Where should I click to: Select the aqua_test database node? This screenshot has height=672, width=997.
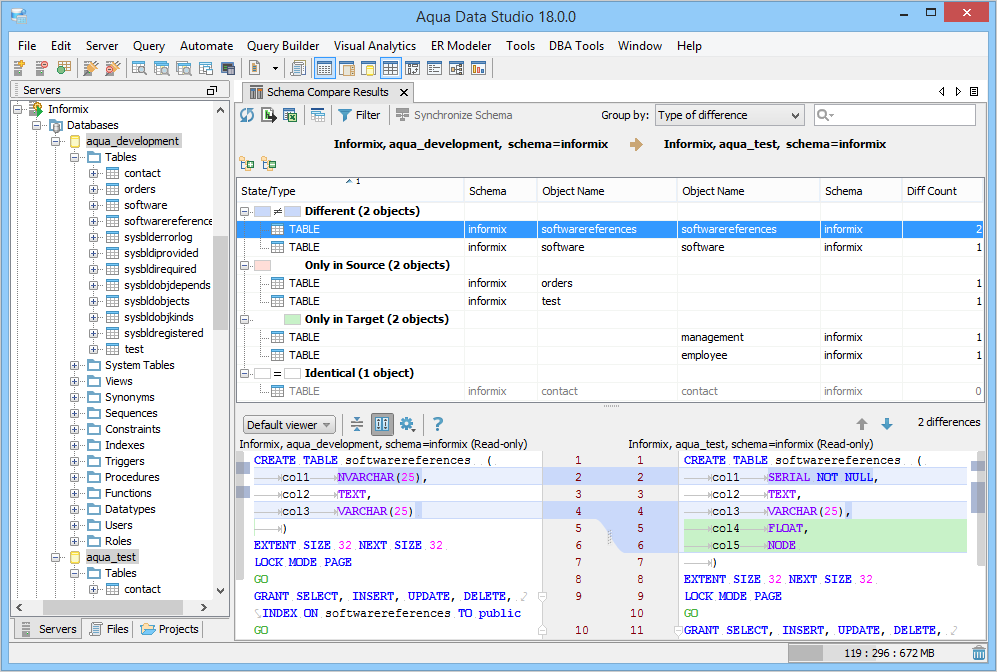[x=111, y=557]
